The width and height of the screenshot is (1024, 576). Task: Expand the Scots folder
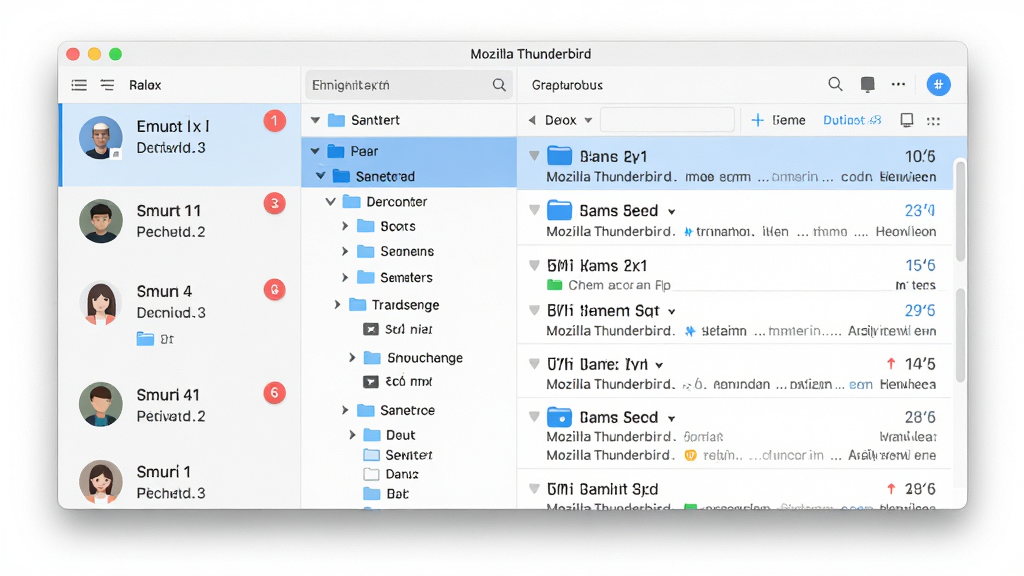tap(345, 226)
